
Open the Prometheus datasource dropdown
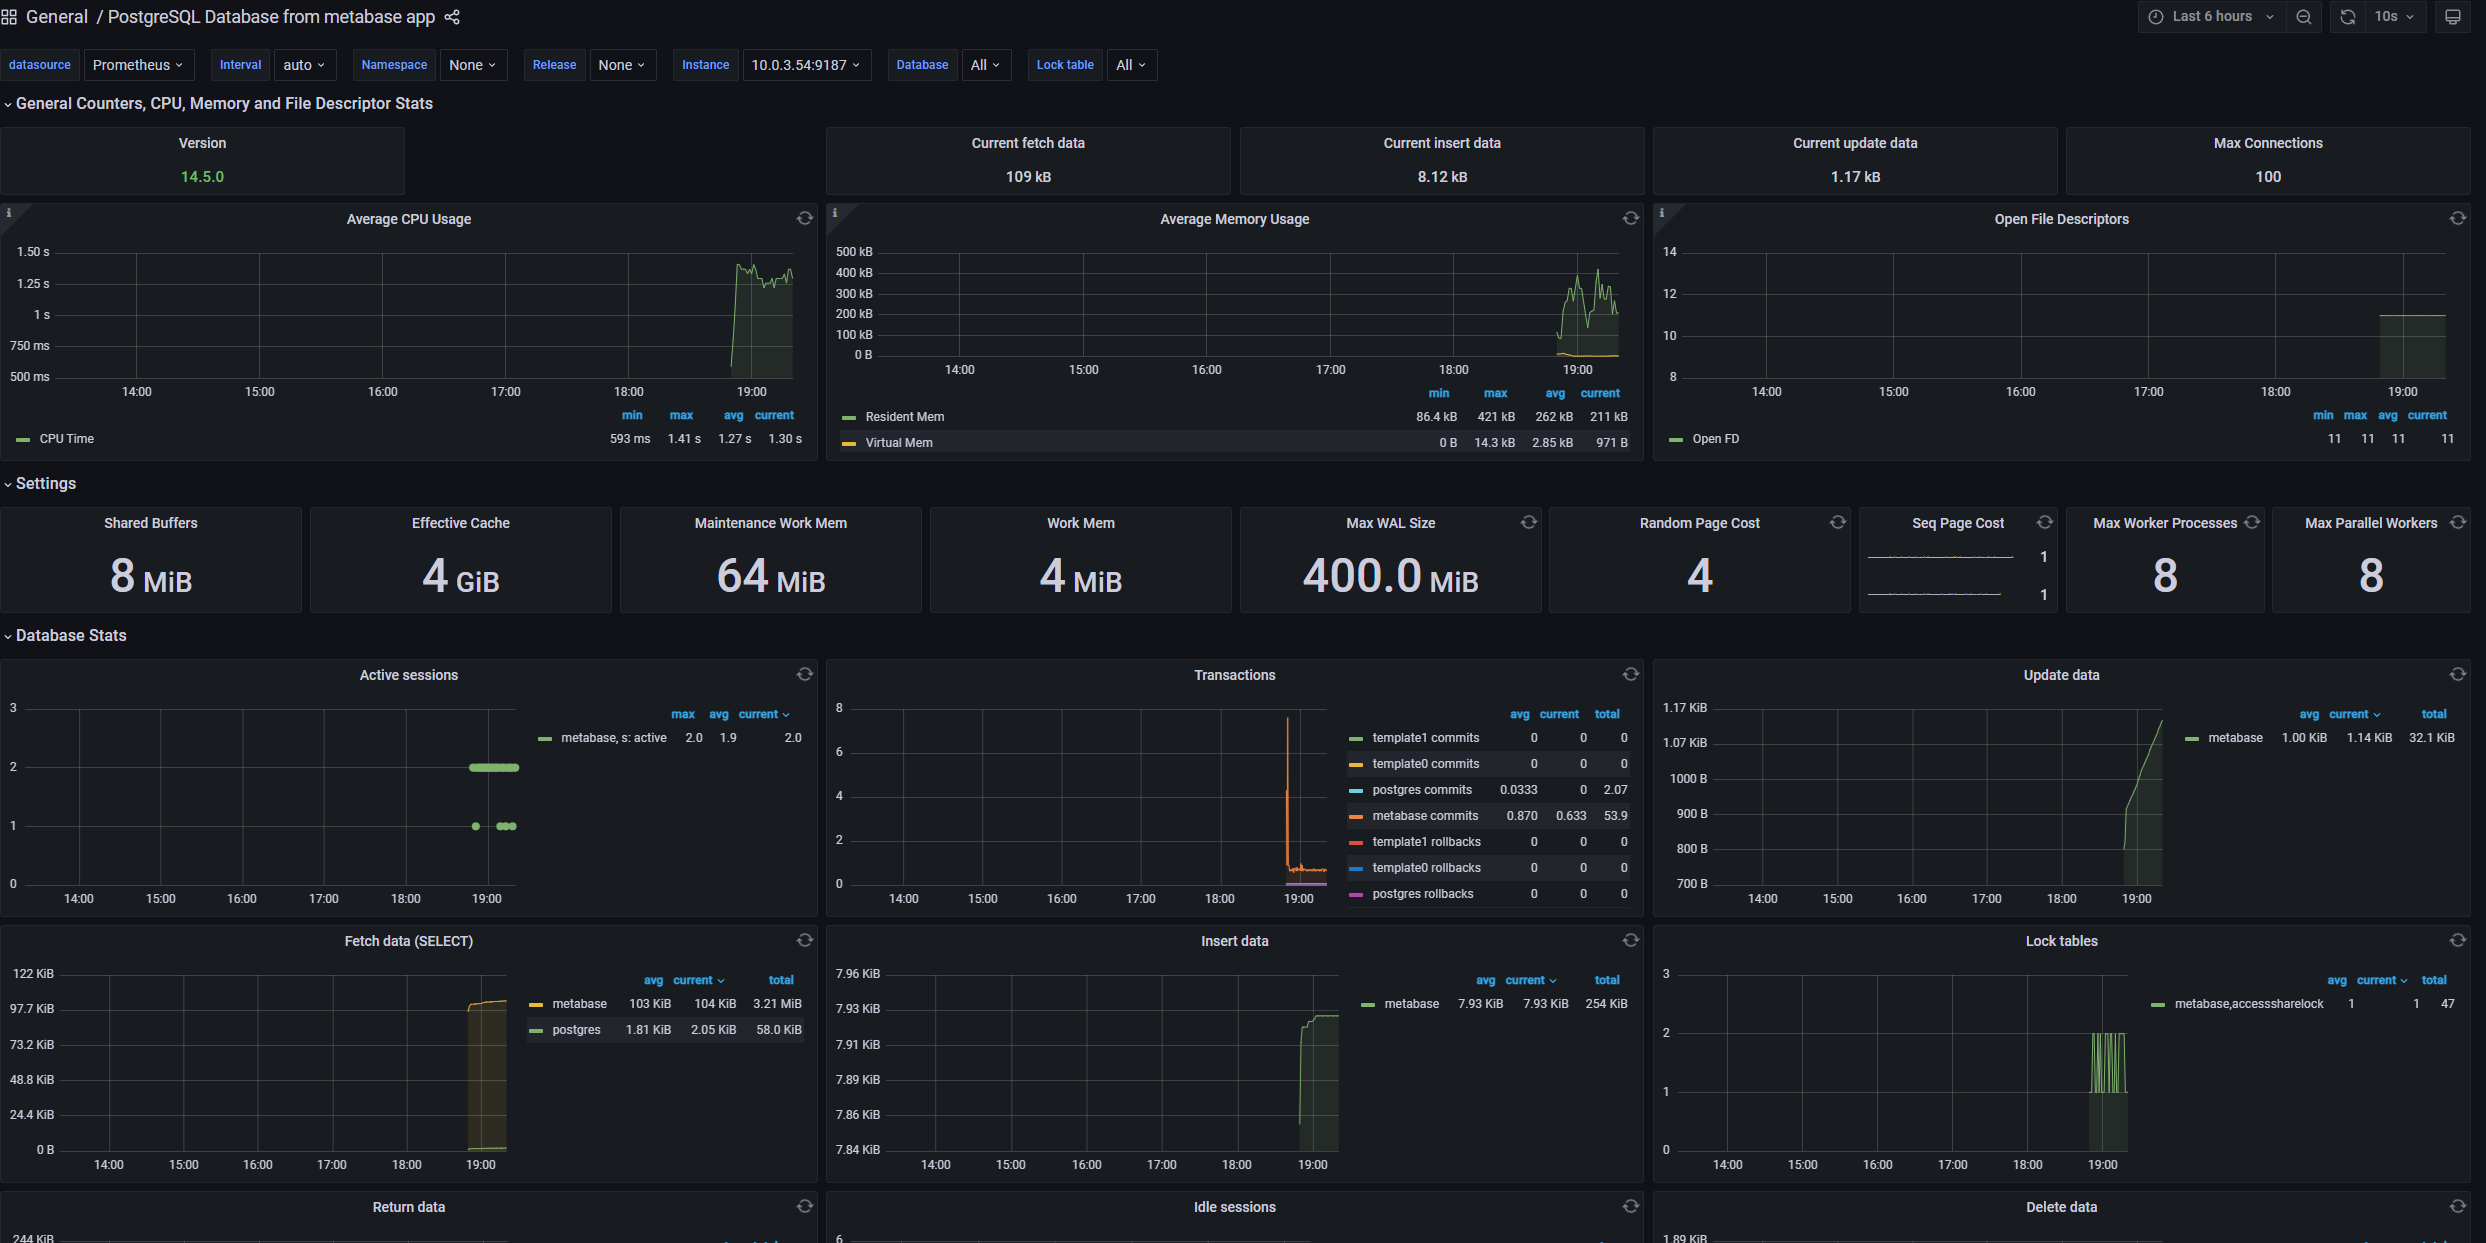[x=137, y=65]
